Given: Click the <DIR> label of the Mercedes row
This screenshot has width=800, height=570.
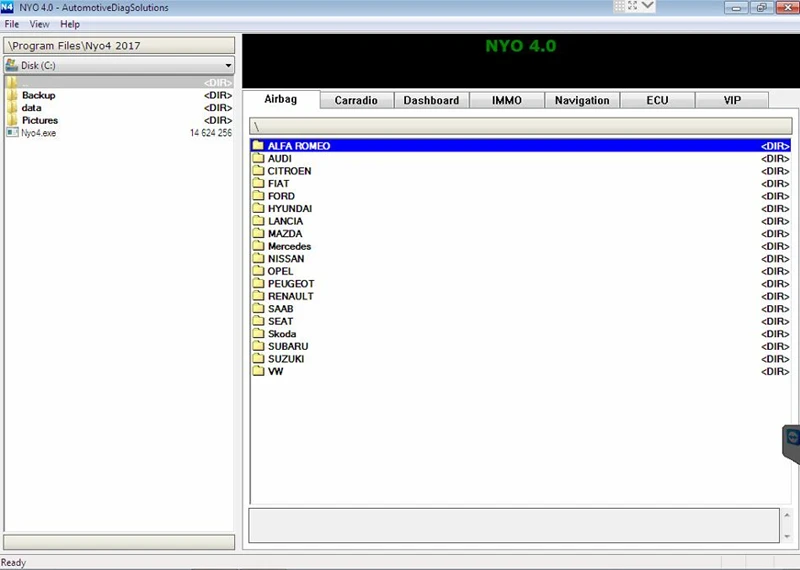Looking at the screenshot, I should (775, 246).
